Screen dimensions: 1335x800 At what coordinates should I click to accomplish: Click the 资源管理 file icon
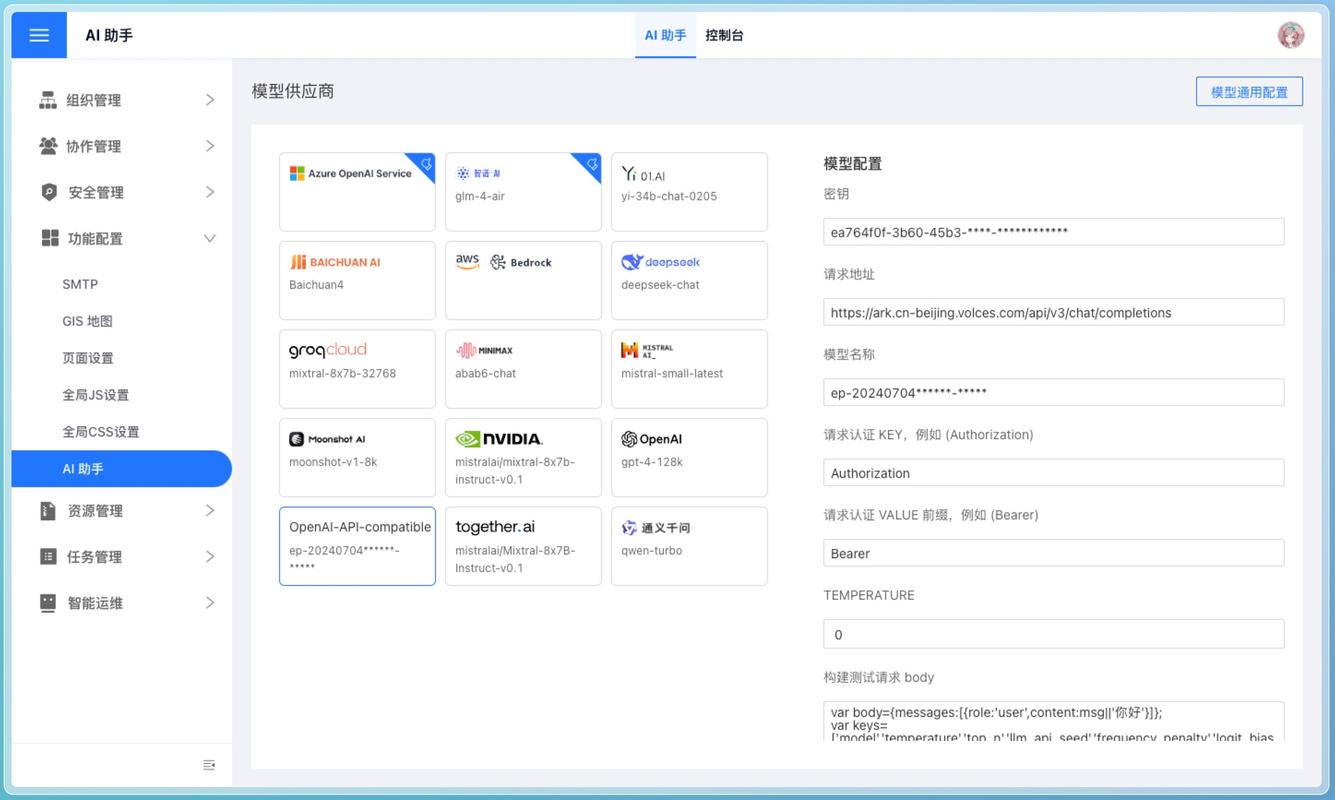tap(48, 510)
